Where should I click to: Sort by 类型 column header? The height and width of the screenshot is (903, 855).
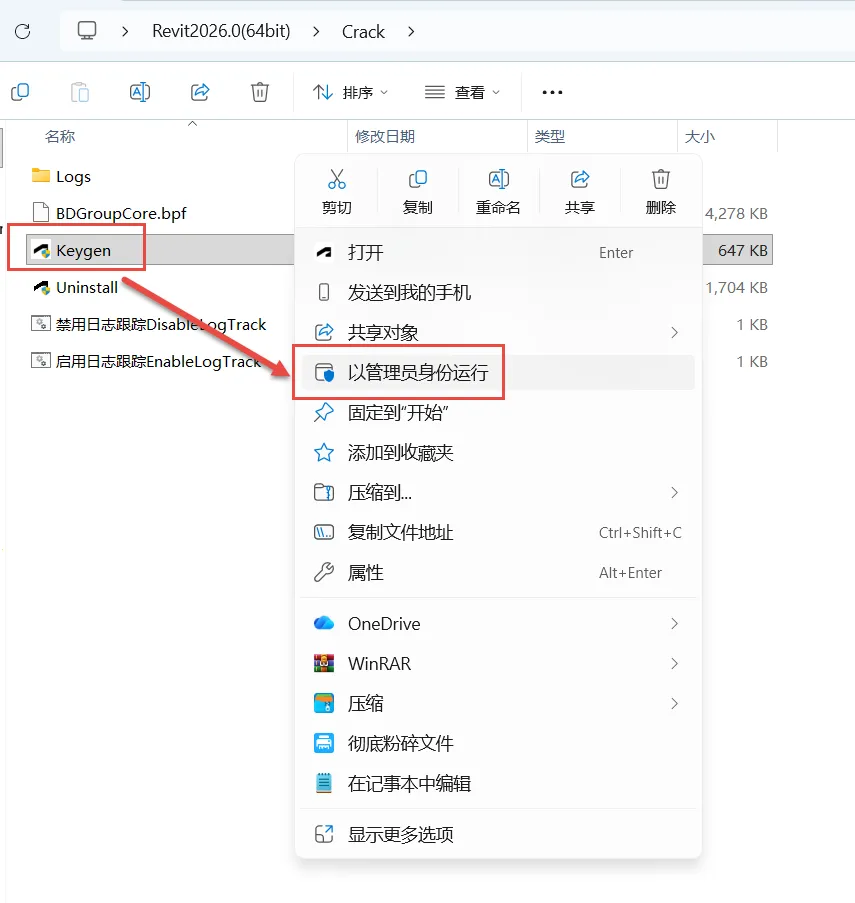coord(549,136)
